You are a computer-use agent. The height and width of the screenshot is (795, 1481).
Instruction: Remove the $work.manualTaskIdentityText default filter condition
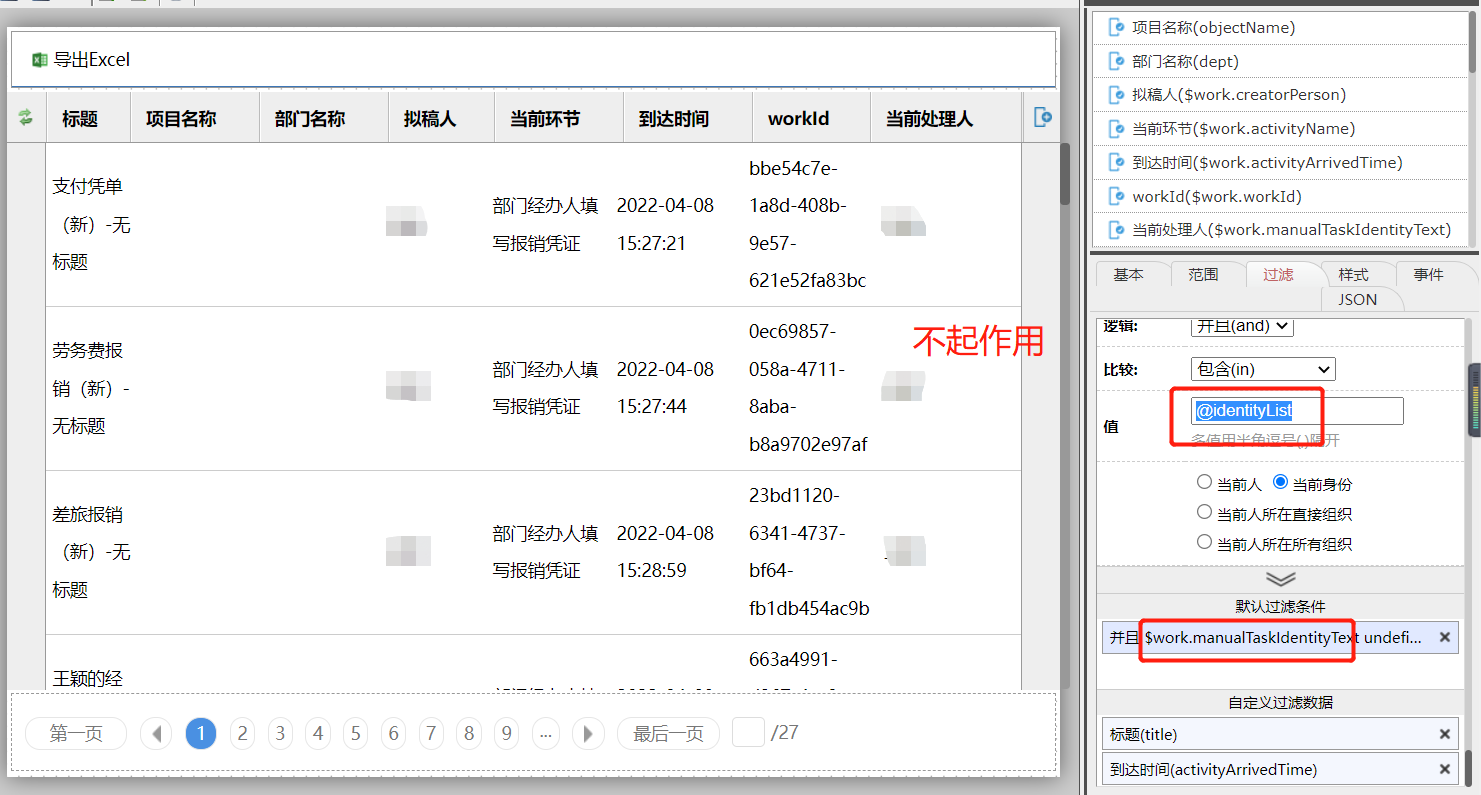[1444, 637]
